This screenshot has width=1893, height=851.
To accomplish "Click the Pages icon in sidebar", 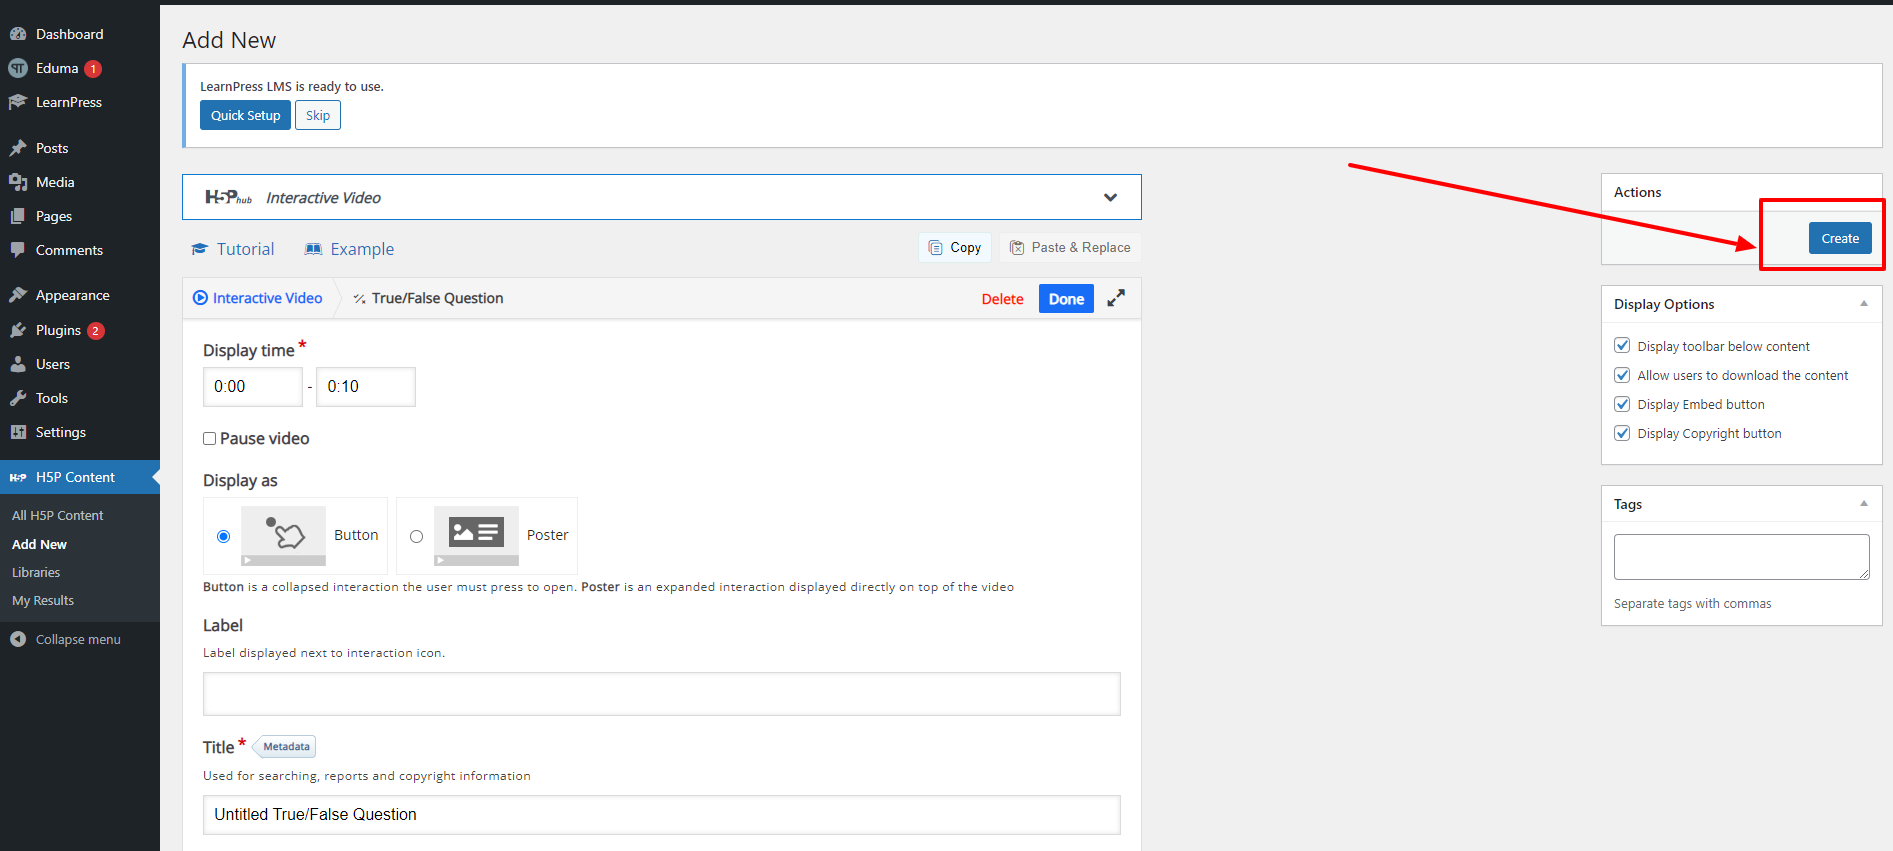I will tap(18, 216).
